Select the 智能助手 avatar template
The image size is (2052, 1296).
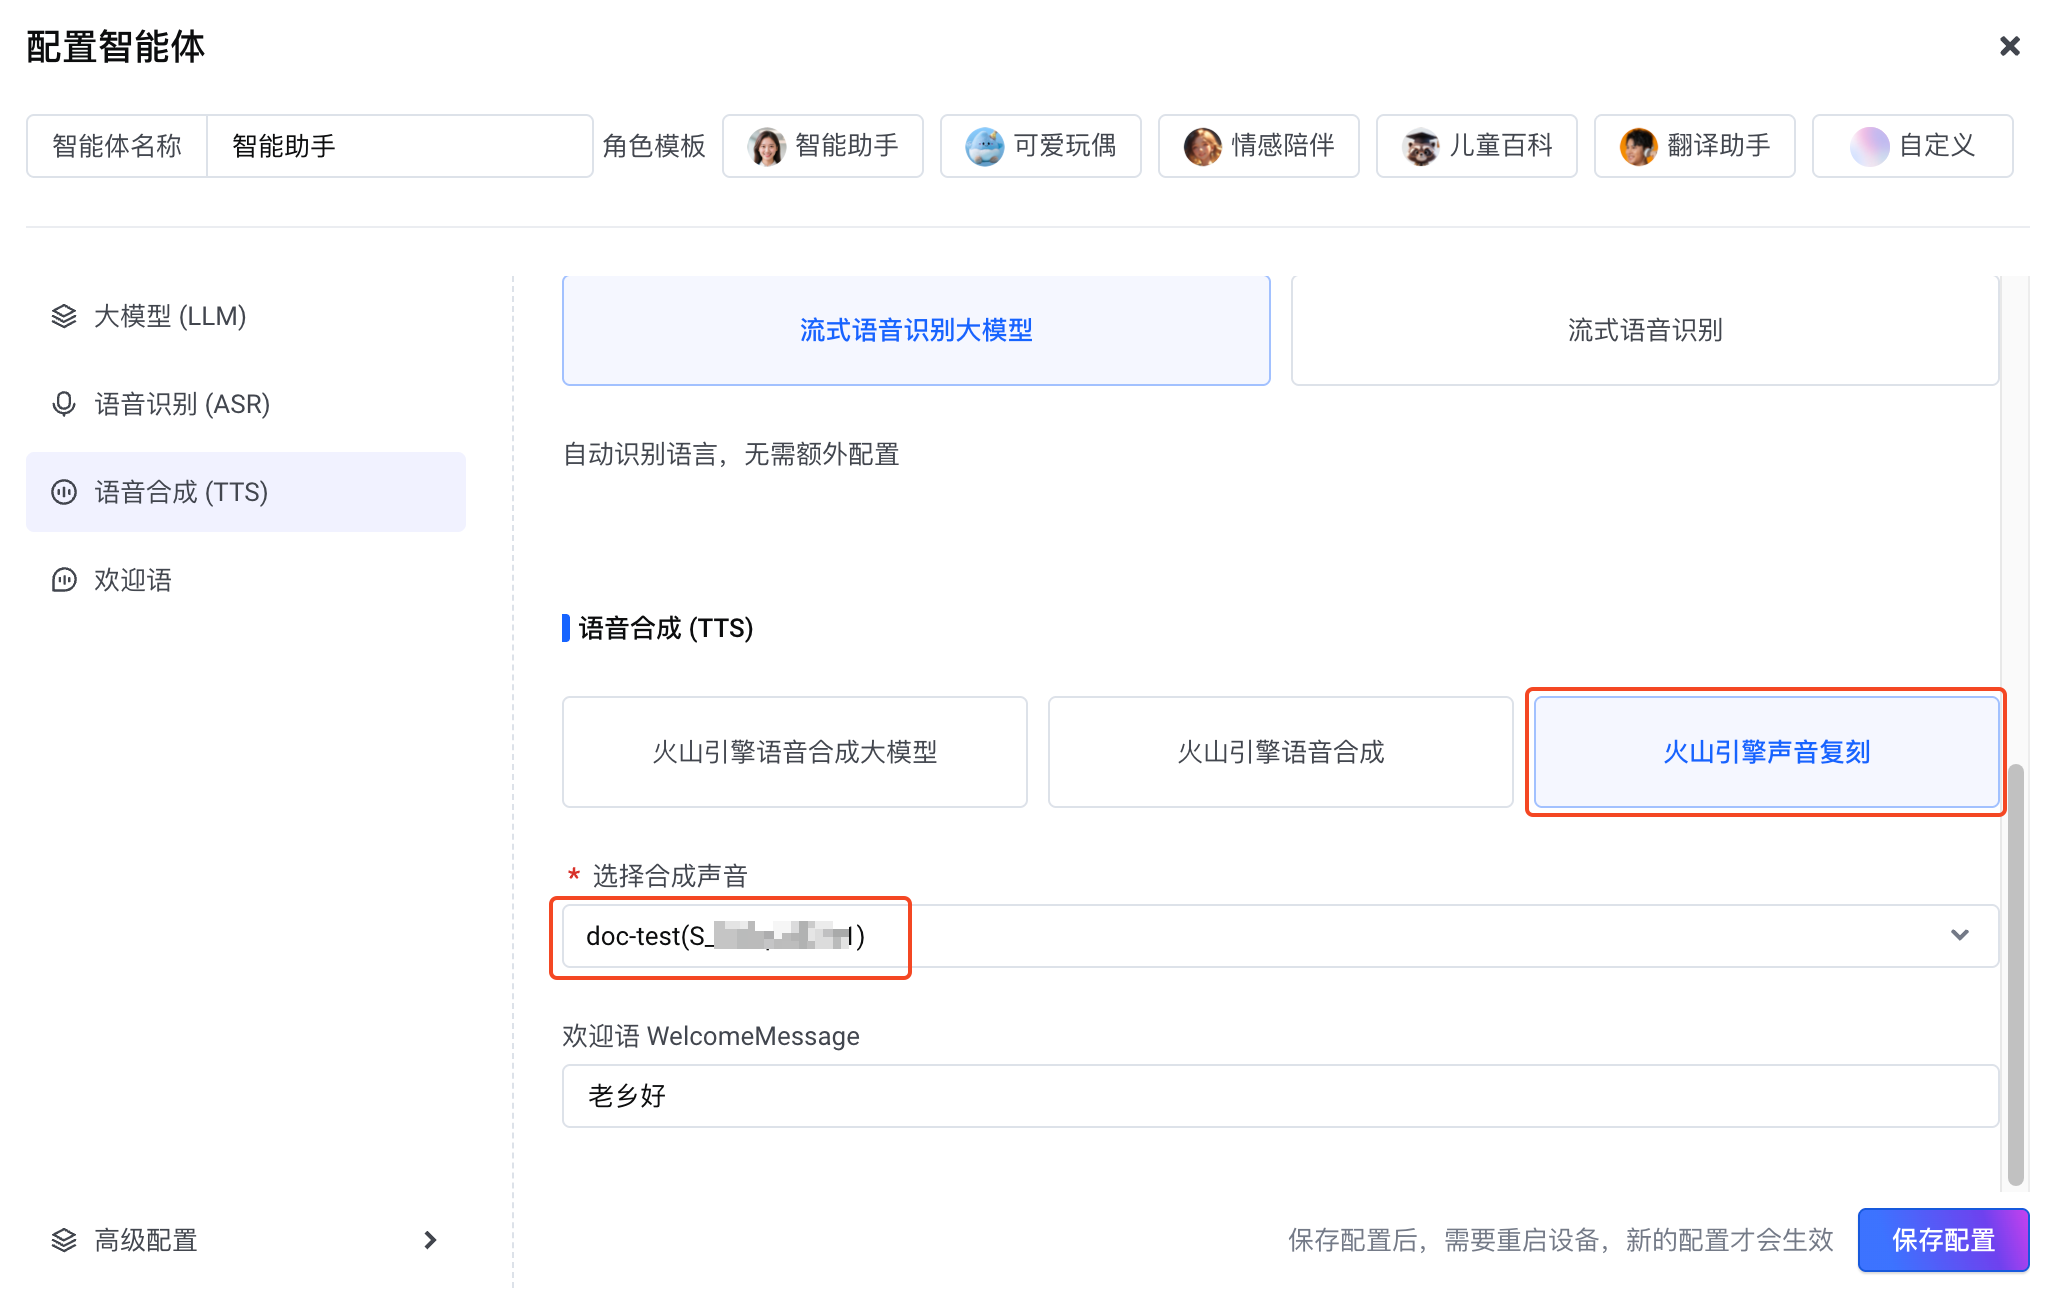point(767,146)
